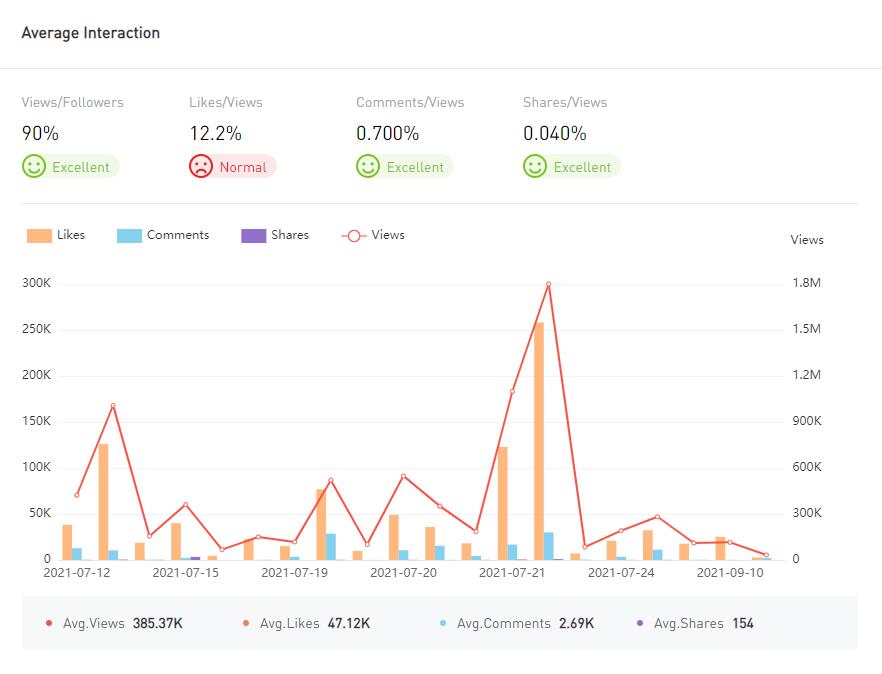Click the tallest orange Likes bar
This screenshot has height=674, width=882.
[539, 440]
